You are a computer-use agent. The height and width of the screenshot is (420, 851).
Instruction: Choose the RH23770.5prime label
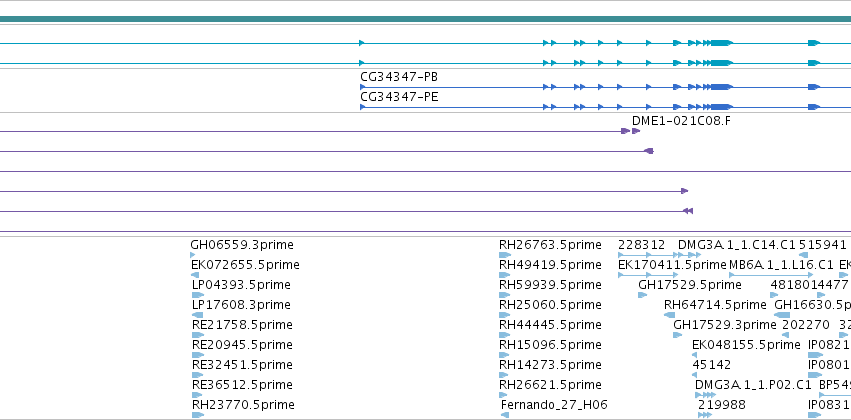tap(243, 405)
